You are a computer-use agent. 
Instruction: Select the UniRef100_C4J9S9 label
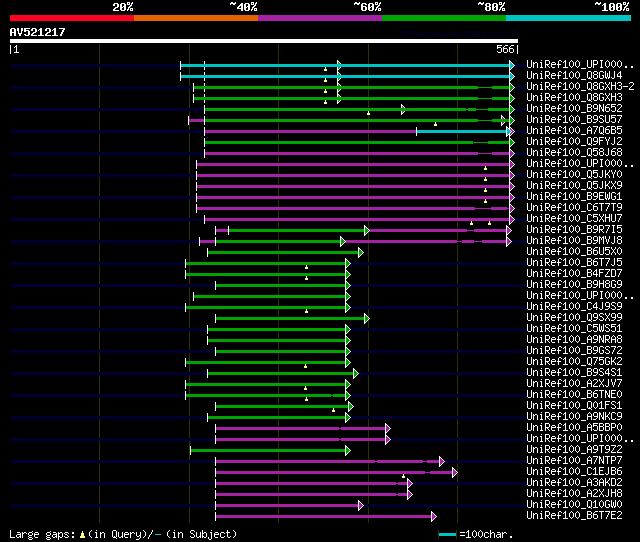pyautogui.click(x=574, y=307)
